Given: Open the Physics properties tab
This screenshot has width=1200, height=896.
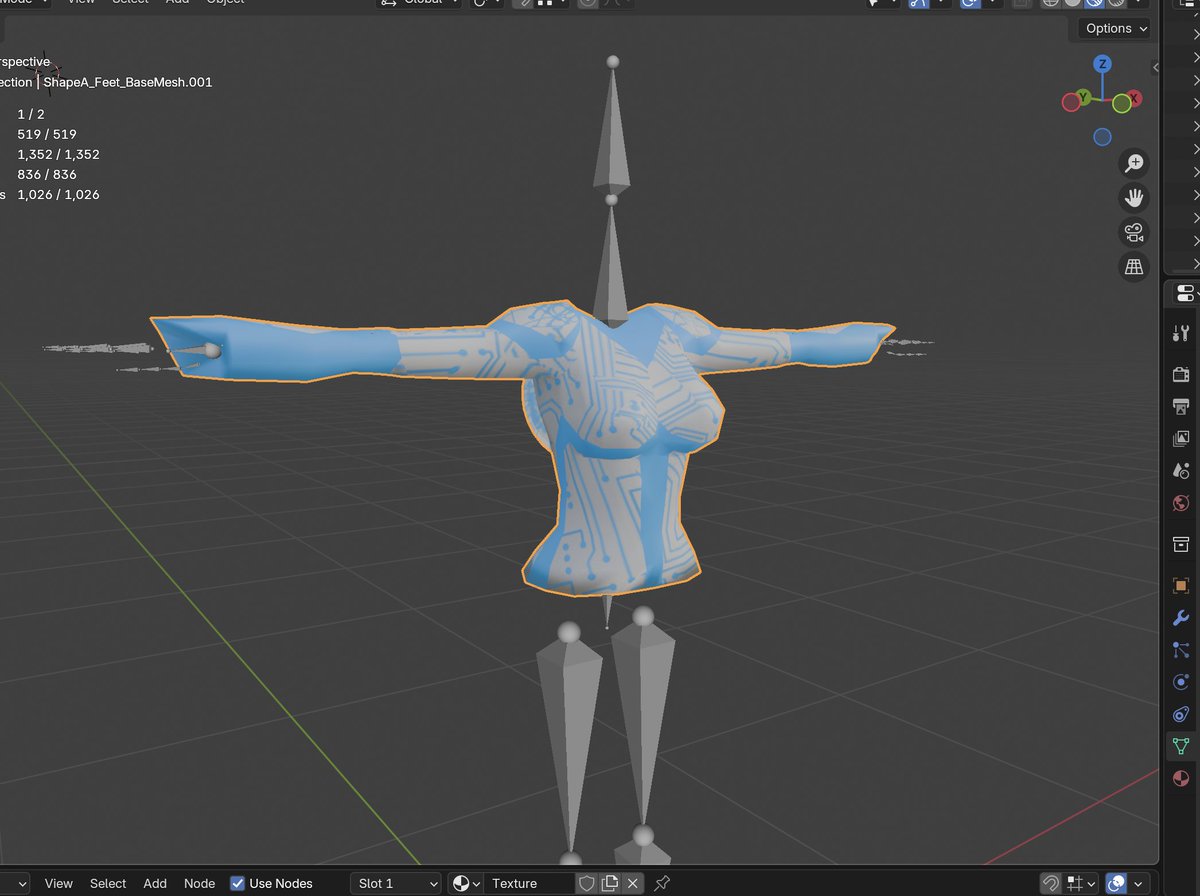Looking at the screenshot, I should (1181, 682).
